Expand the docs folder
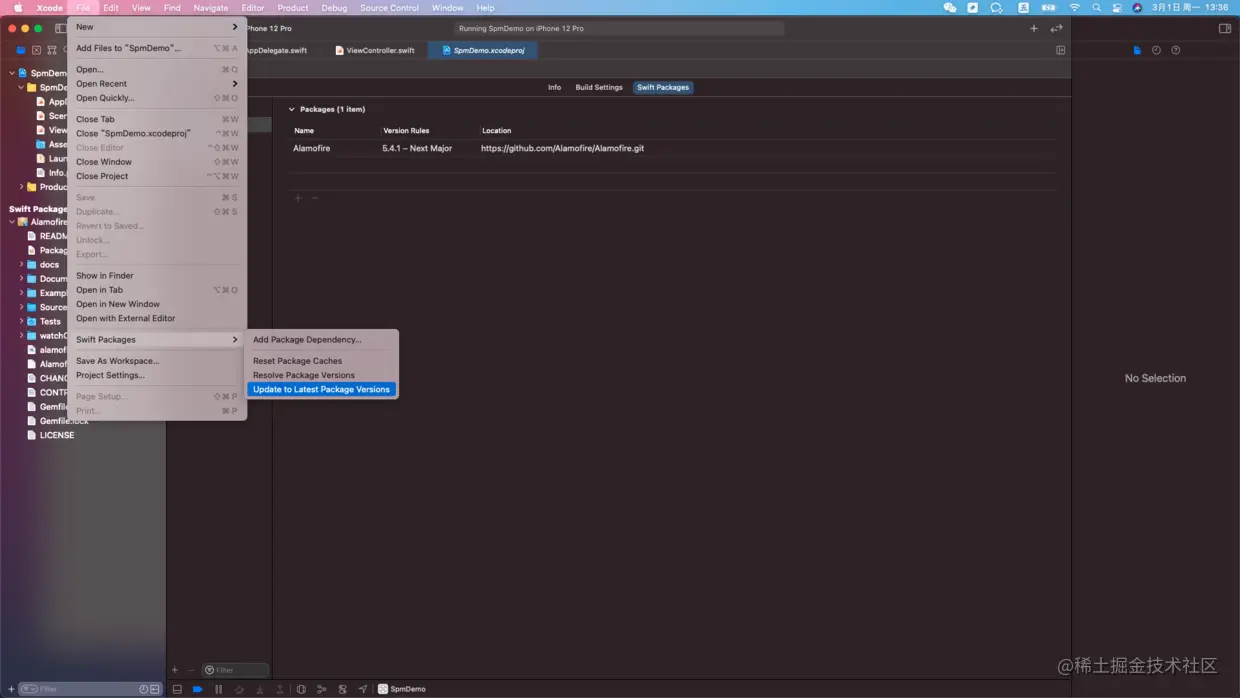Screen dimensions: 1240x698 (21, 265)
